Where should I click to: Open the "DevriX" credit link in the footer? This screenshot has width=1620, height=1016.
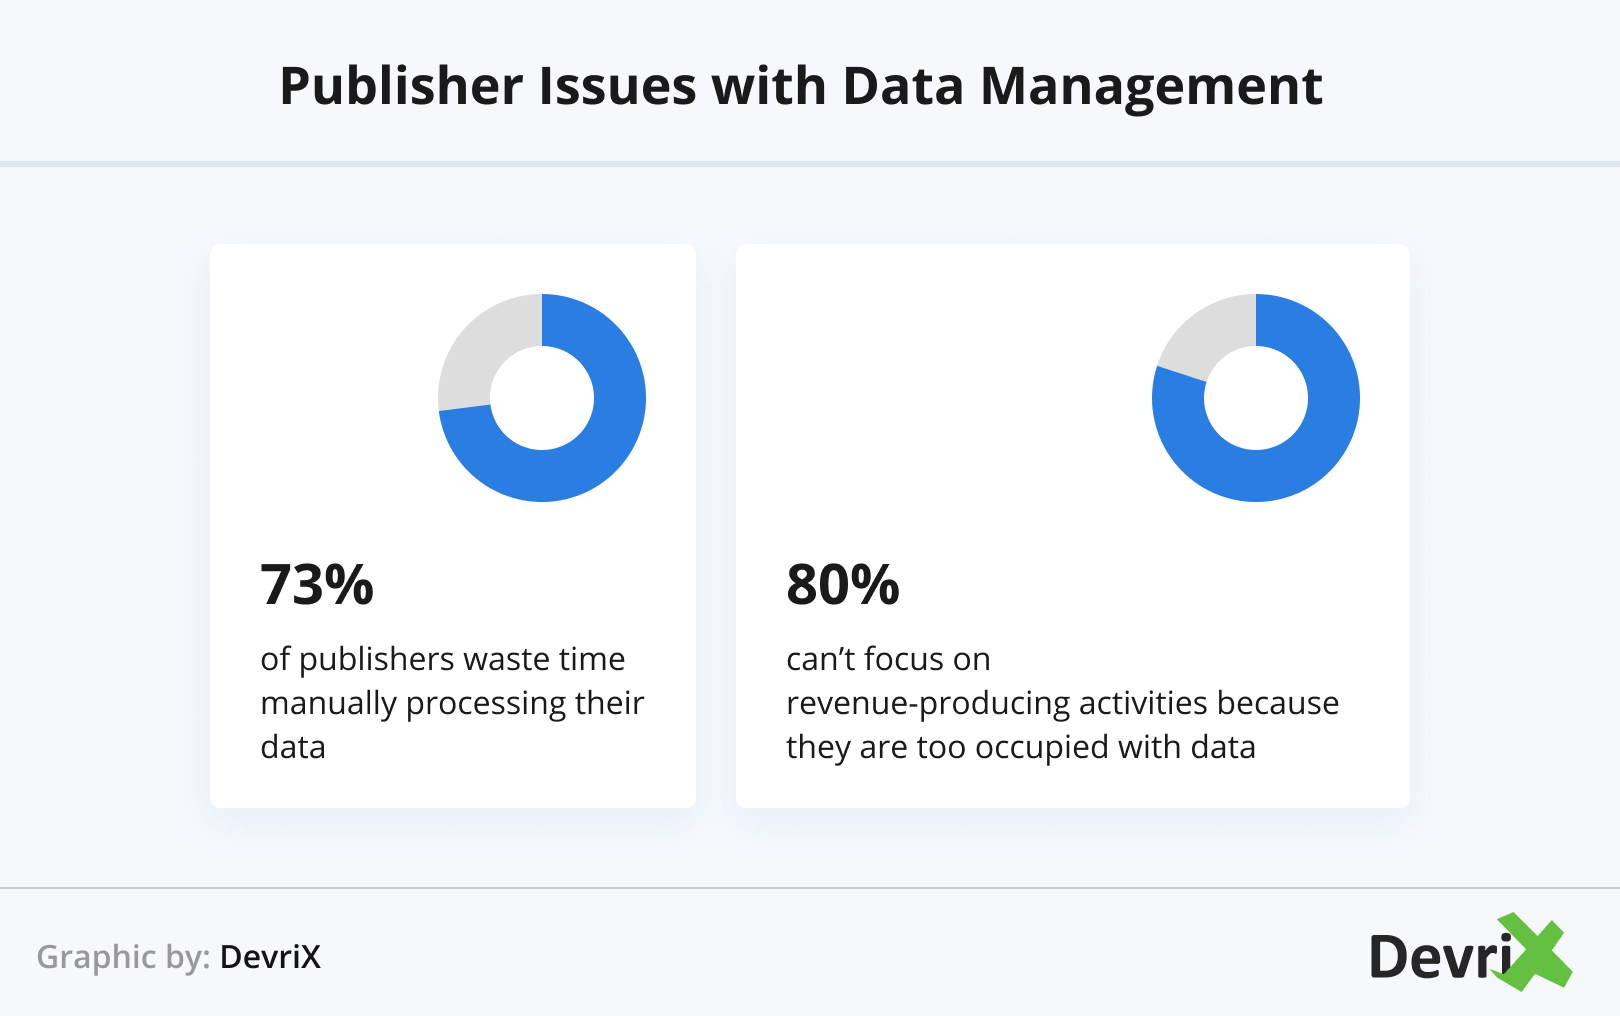pos(270,957)
